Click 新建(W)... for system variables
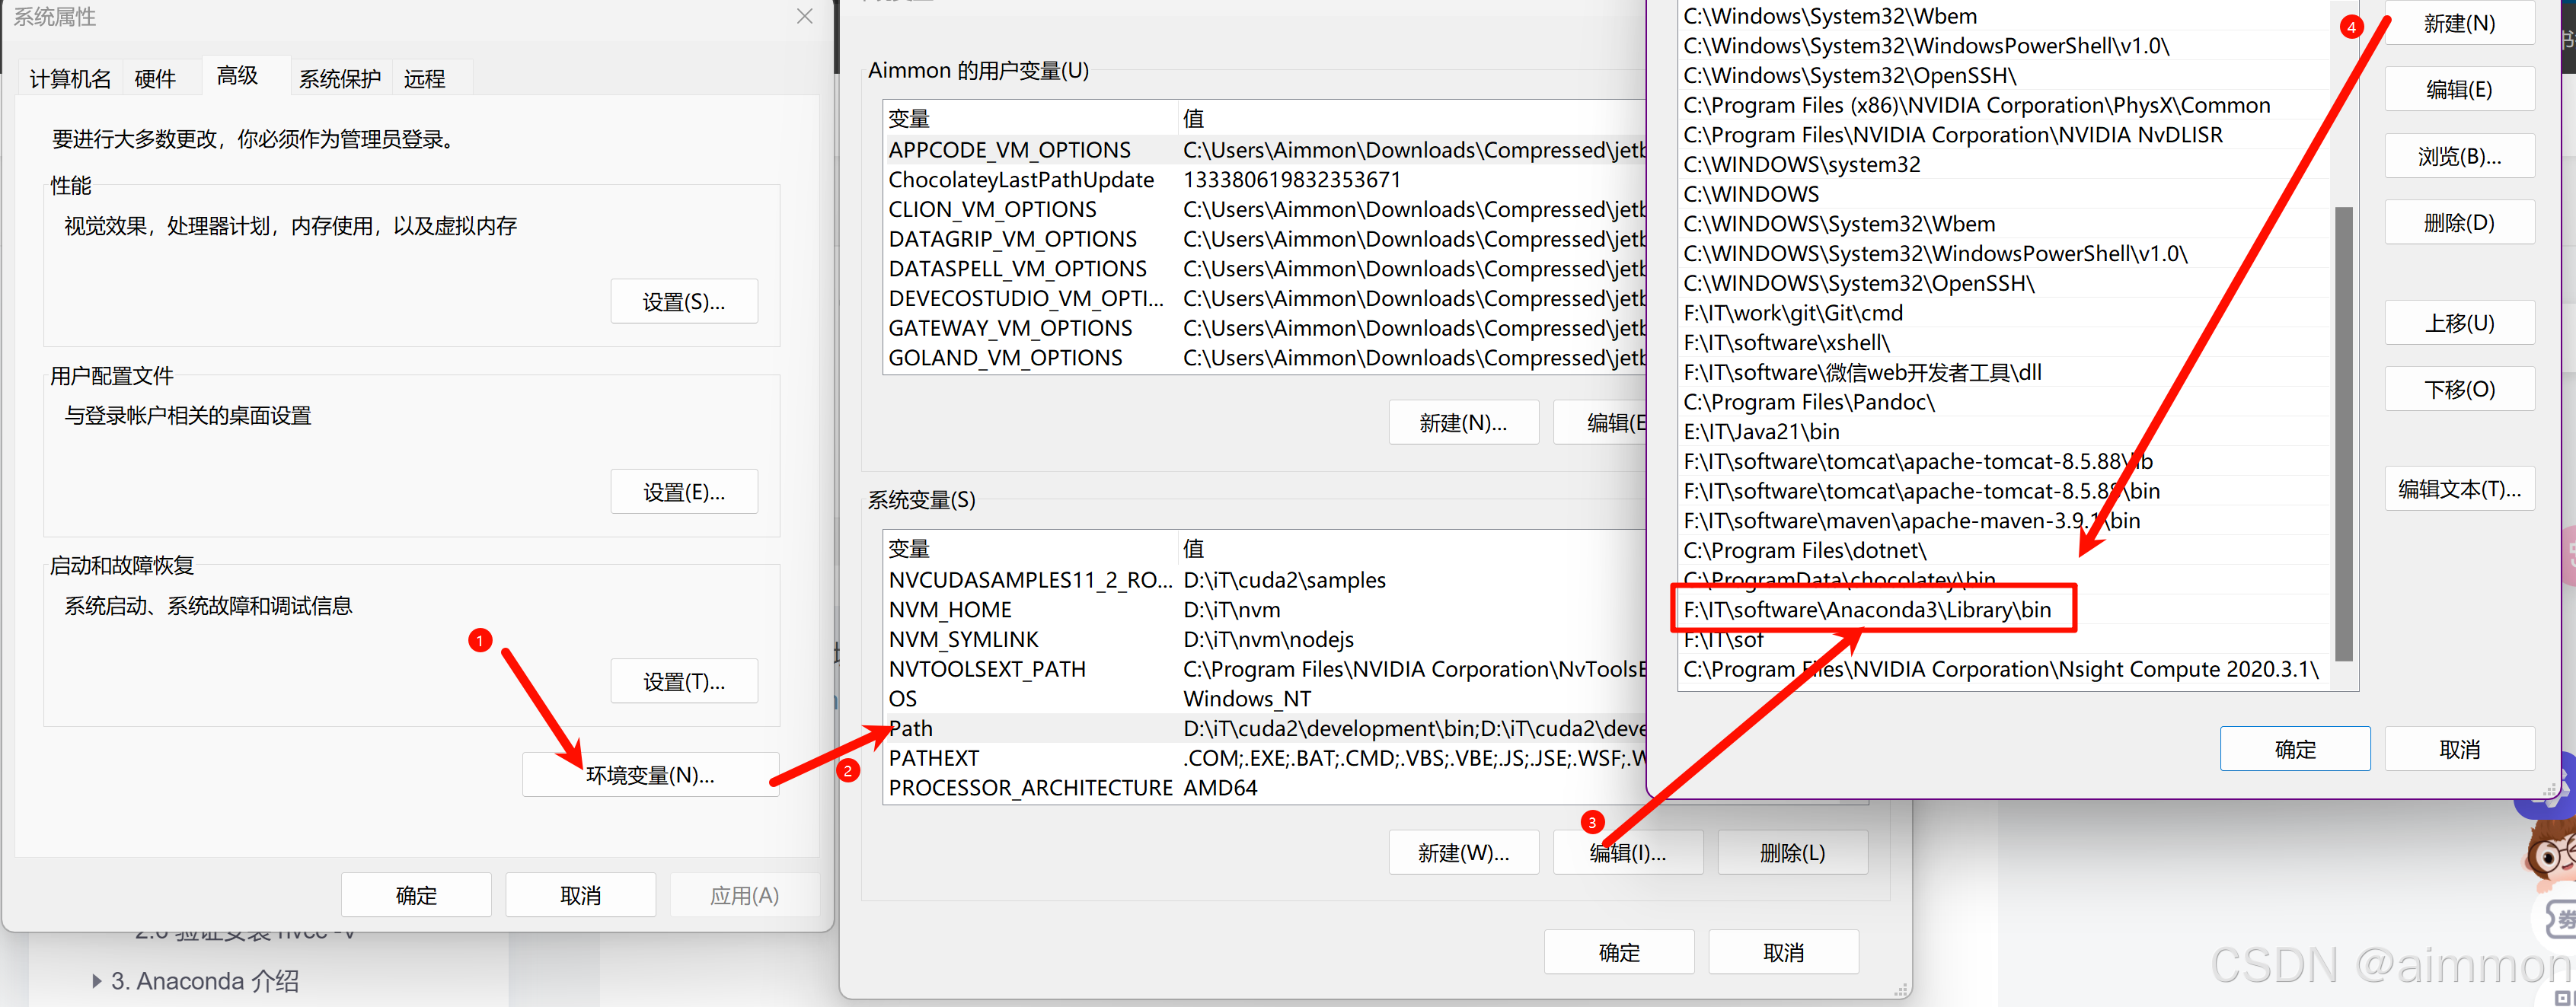The height and width of the screenshot is (1007, 2576). pyautogui.click(x=1463, y=853)
